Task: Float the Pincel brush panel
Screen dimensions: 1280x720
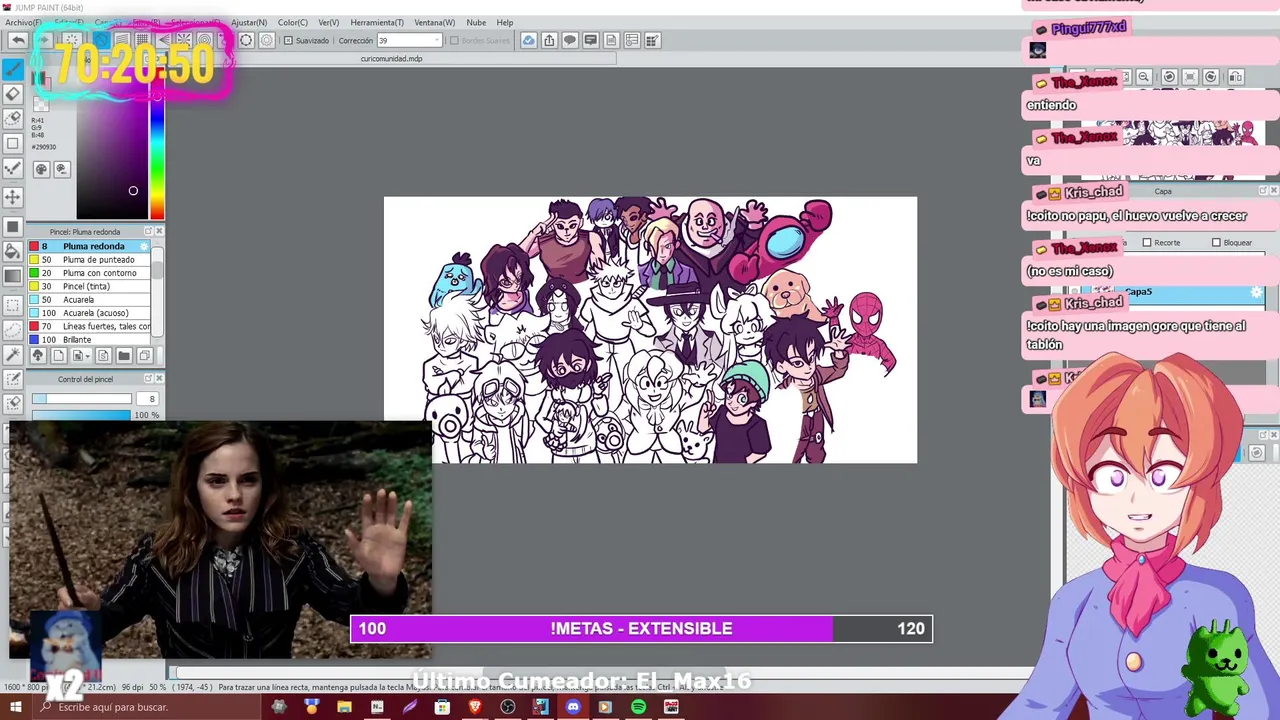Action: (x=148, y=232)
